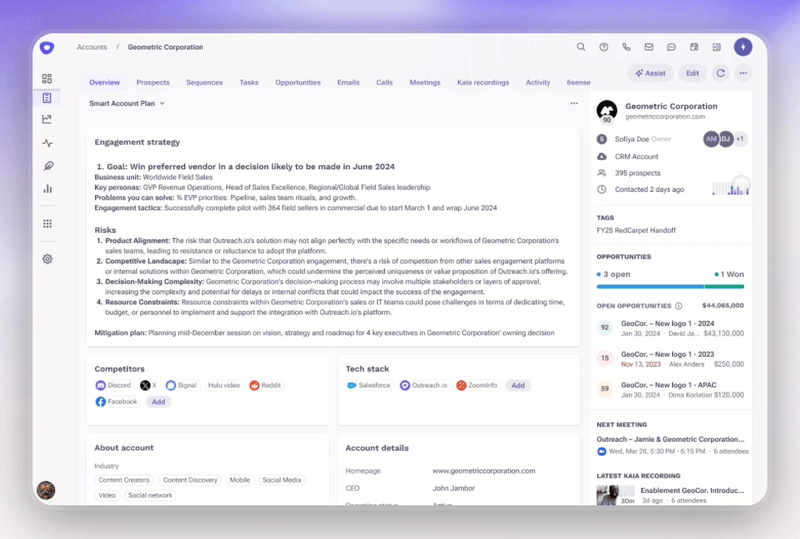
Task: Click the help question mark icon
Action: click(x=604, y=47)
